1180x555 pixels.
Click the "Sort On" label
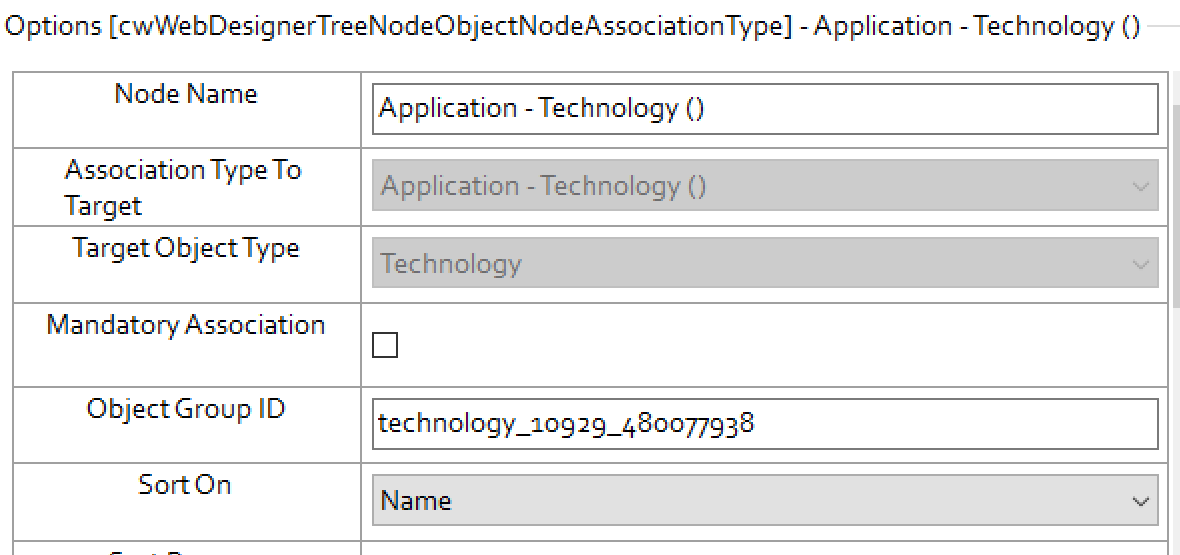[185, 485]
